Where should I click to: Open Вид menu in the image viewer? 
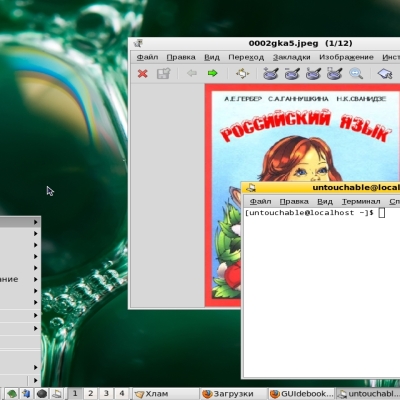(x=212, y=57)
